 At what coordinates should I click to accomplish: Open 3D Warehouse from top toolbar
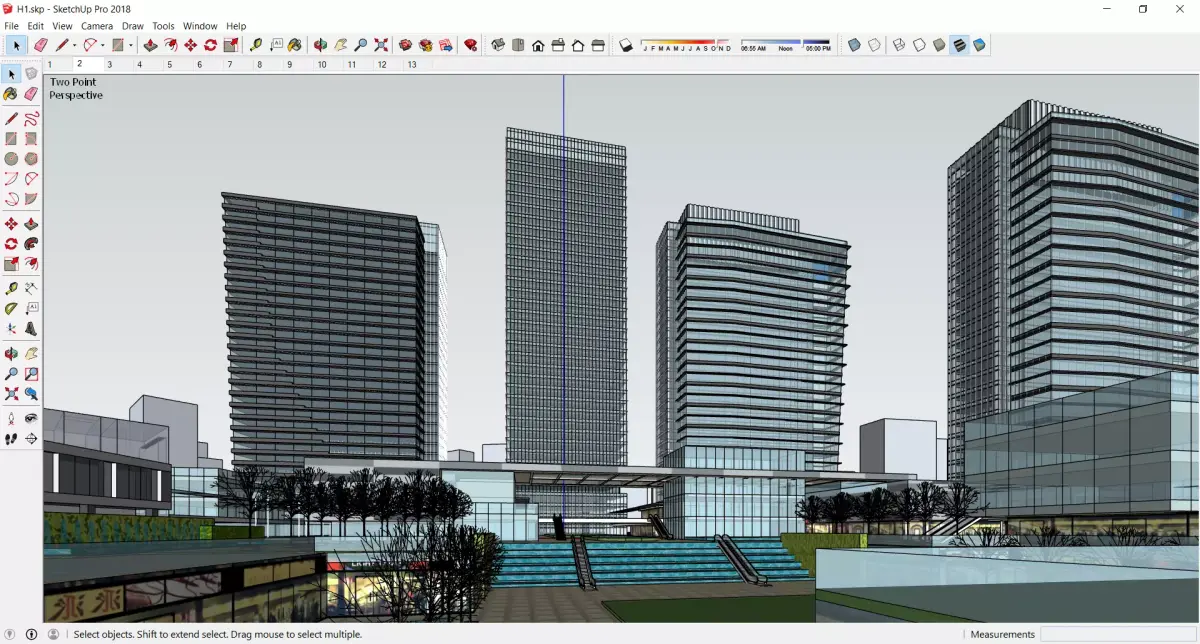[x=405, y=45]
